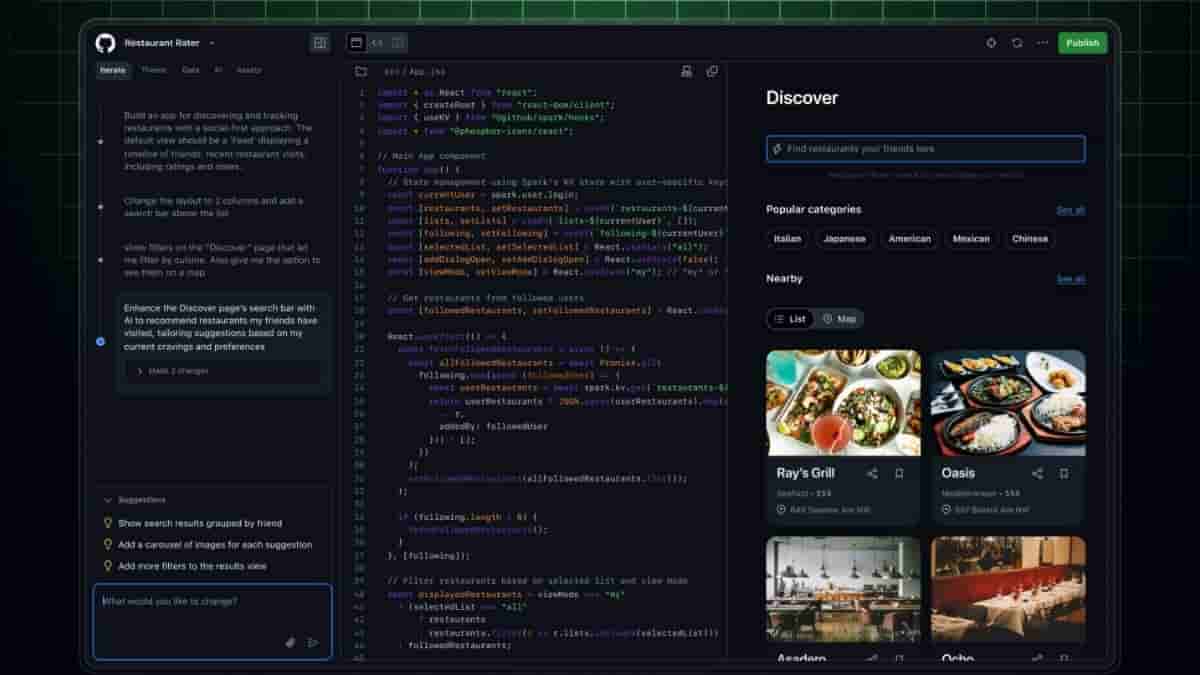Screen dimensions: 1200x675
Task: Toggle the sidebar panel layout icon
Action: click(320, 43)
